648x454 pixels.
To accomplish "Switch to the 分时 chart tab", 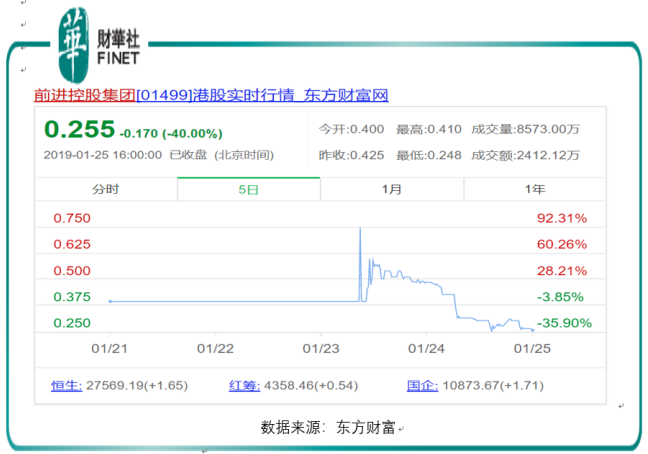I will pyautogui.click(x=106, y=190).
